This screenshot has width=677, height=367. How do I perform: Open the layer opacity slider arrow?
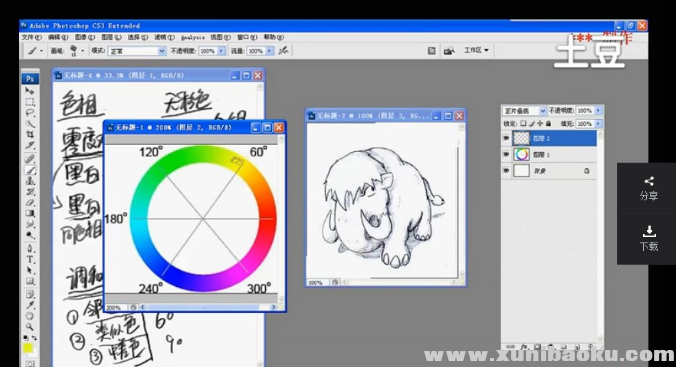[598, 111]
